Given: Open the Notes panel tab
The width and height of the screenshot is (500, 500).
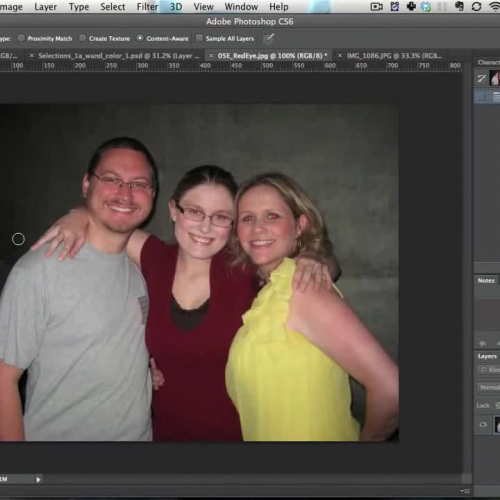Looking at the screenshot, I should coord(486,281).
